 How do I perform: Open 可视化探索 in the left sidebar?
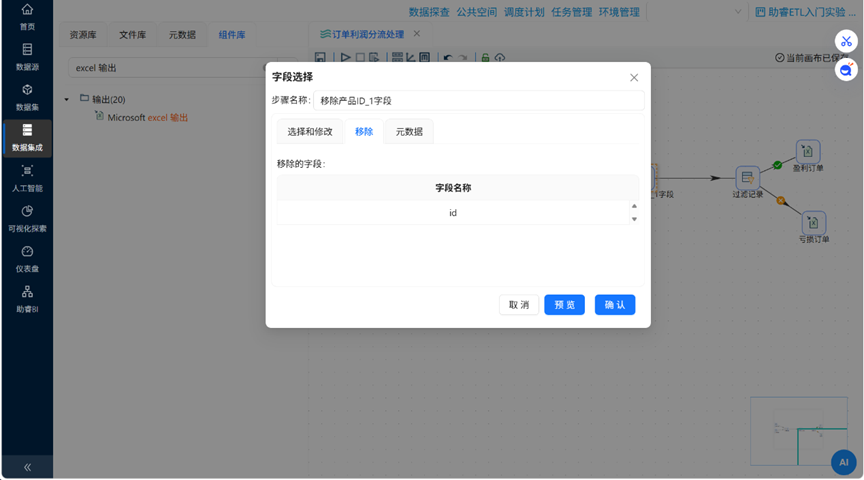pyautogui.click(x=27, y=218)
